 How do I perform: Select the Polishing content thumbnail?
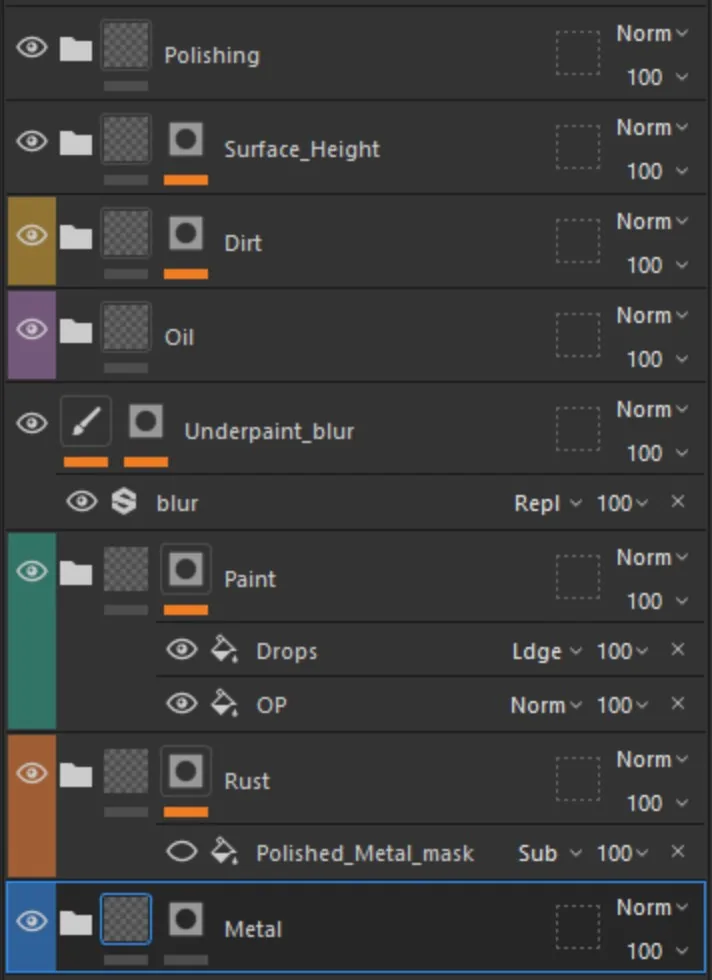(126, 45)
